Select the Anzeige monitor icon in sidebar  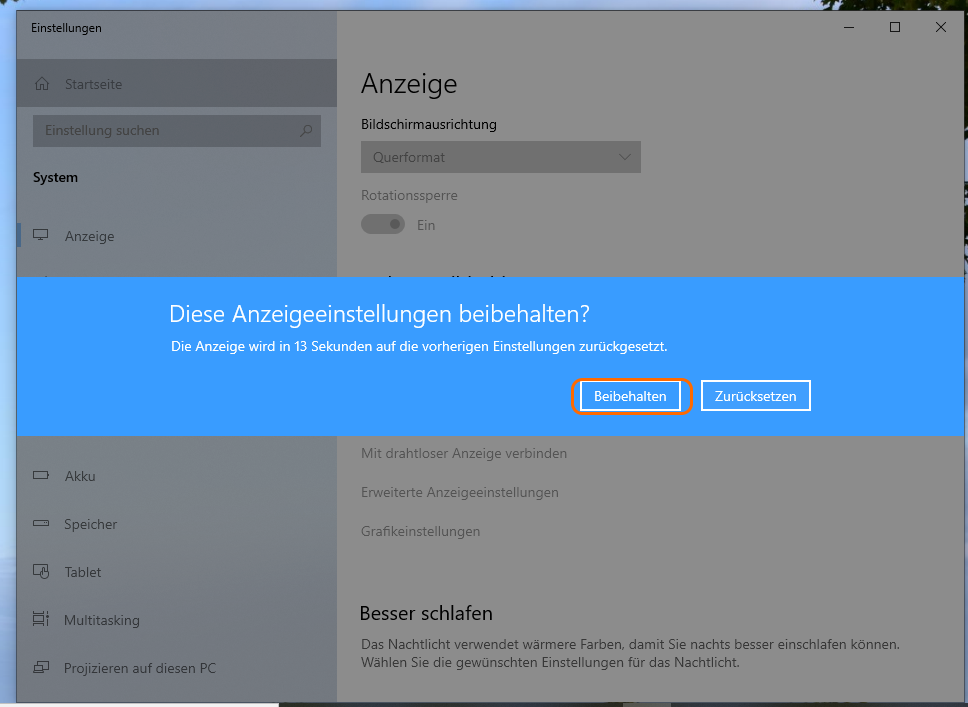41,236
